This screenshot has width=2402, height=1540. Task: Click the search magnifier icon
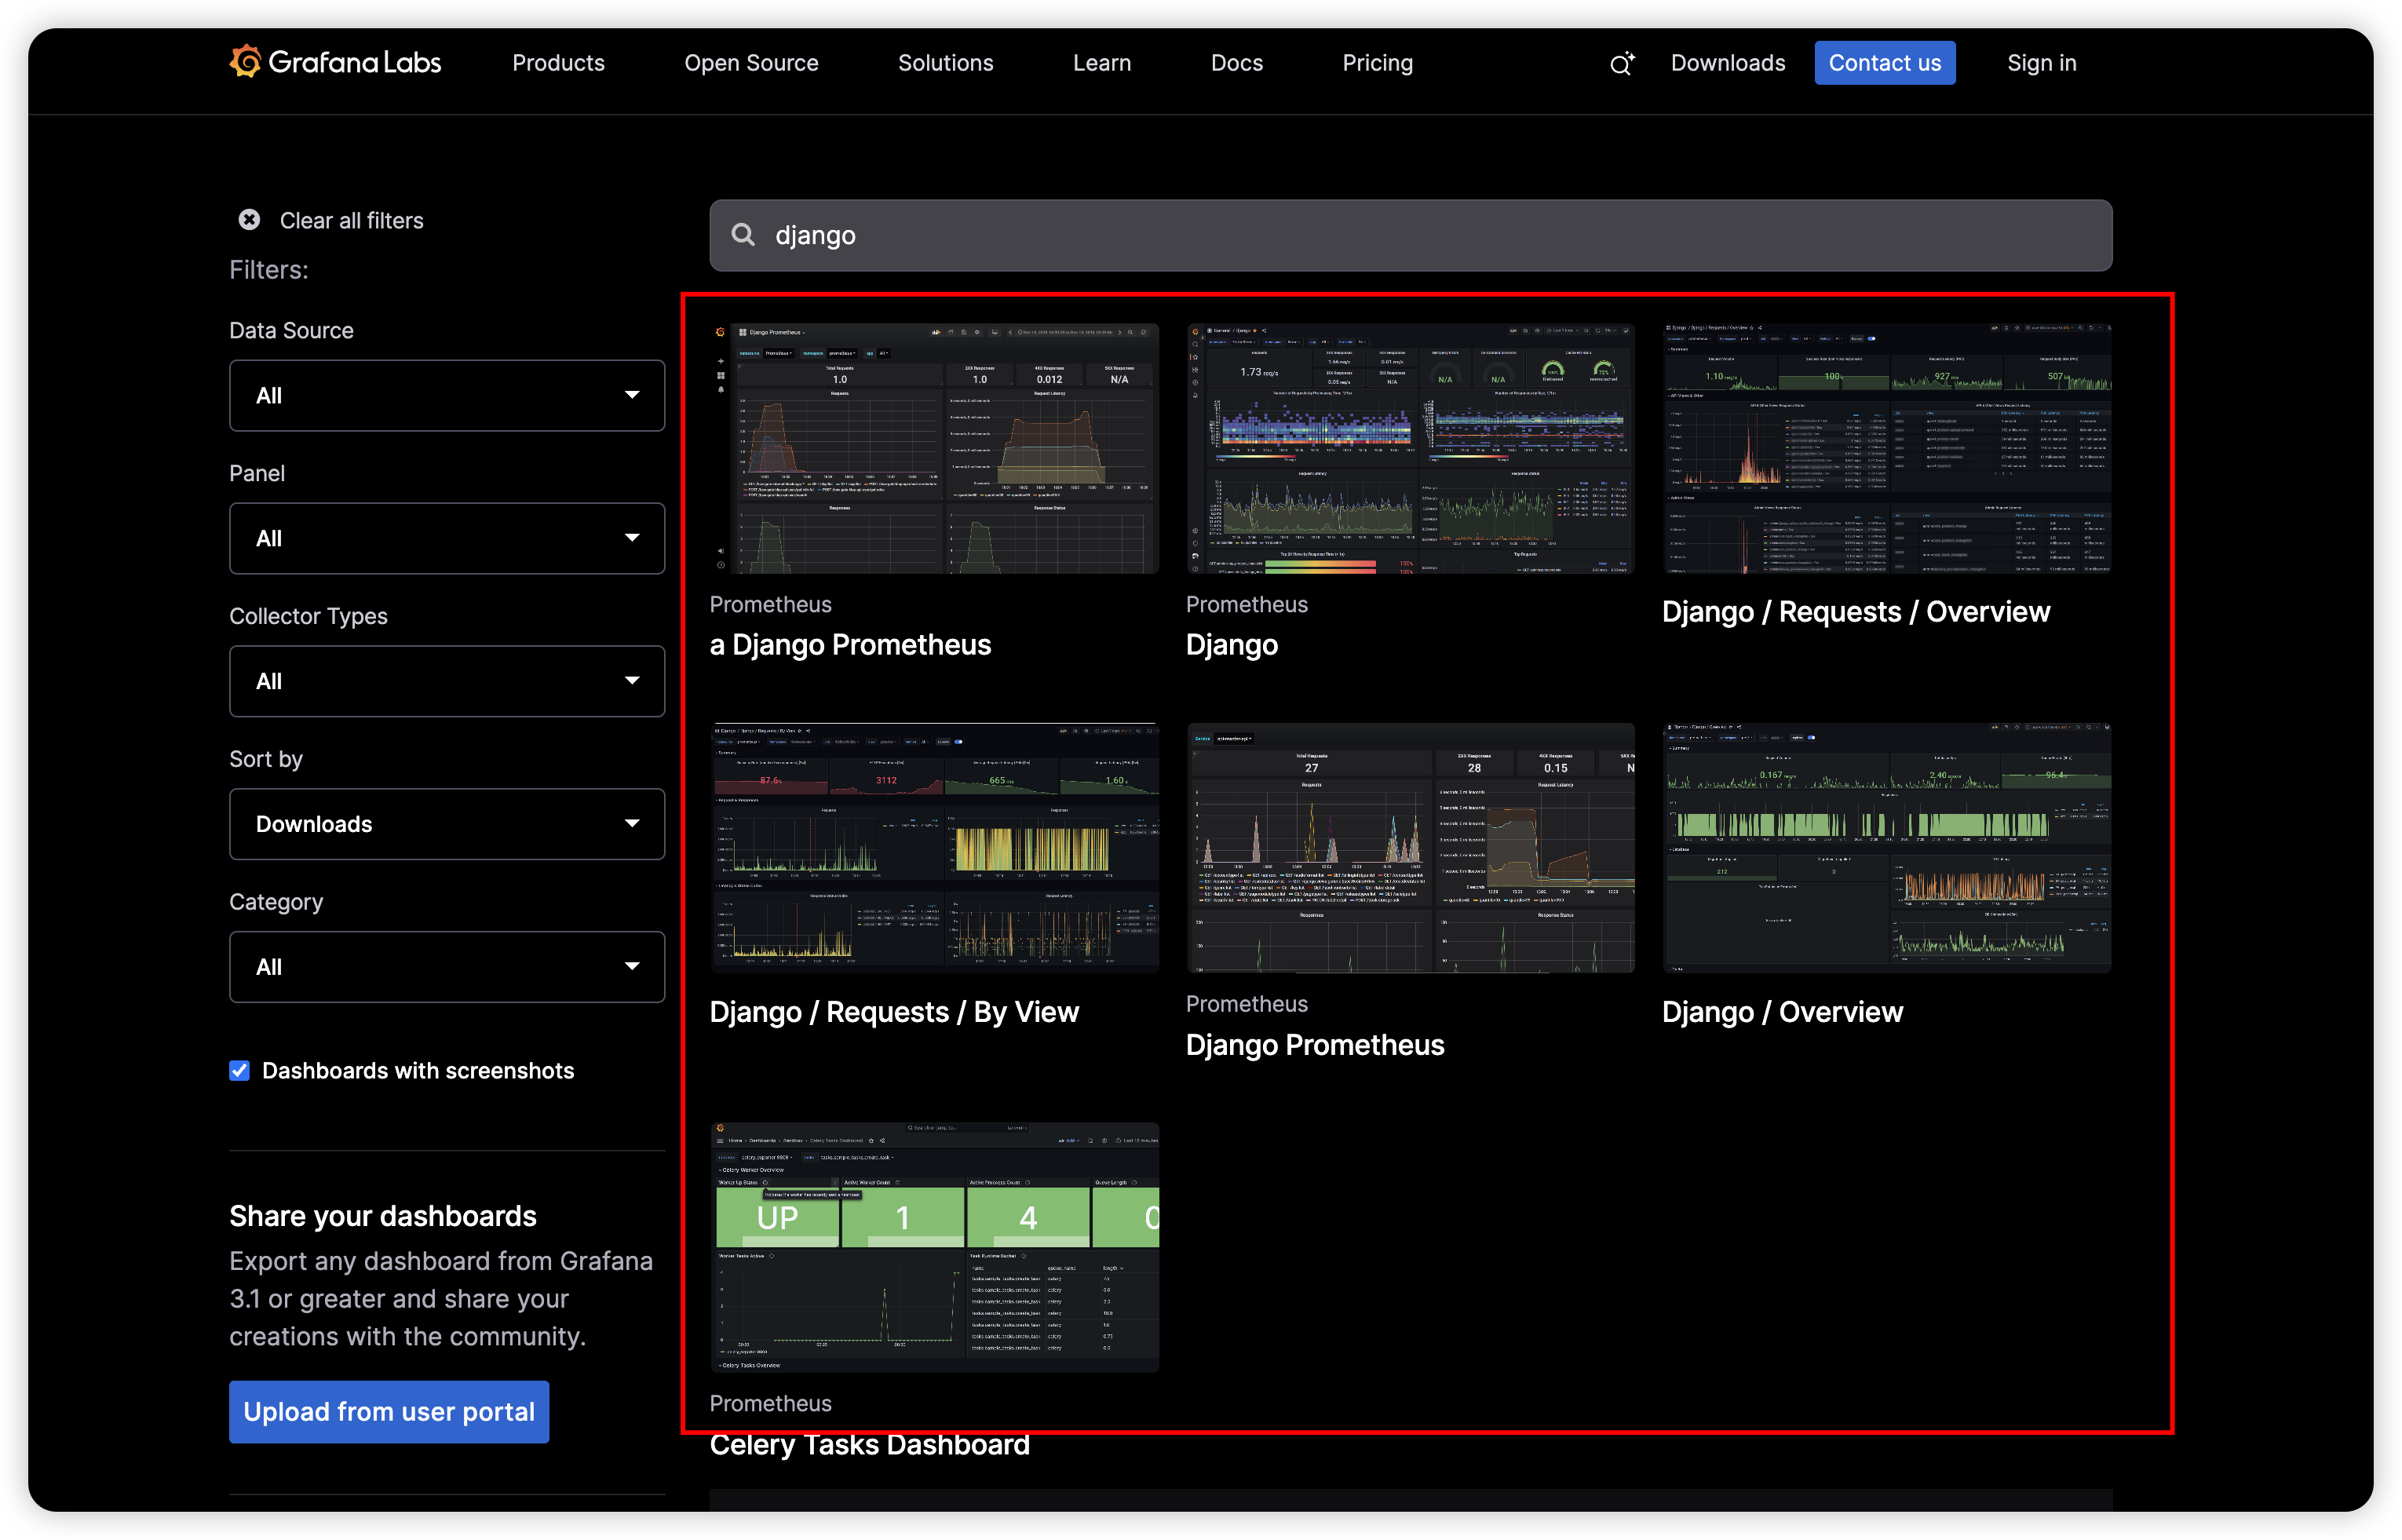click(743, 235)
